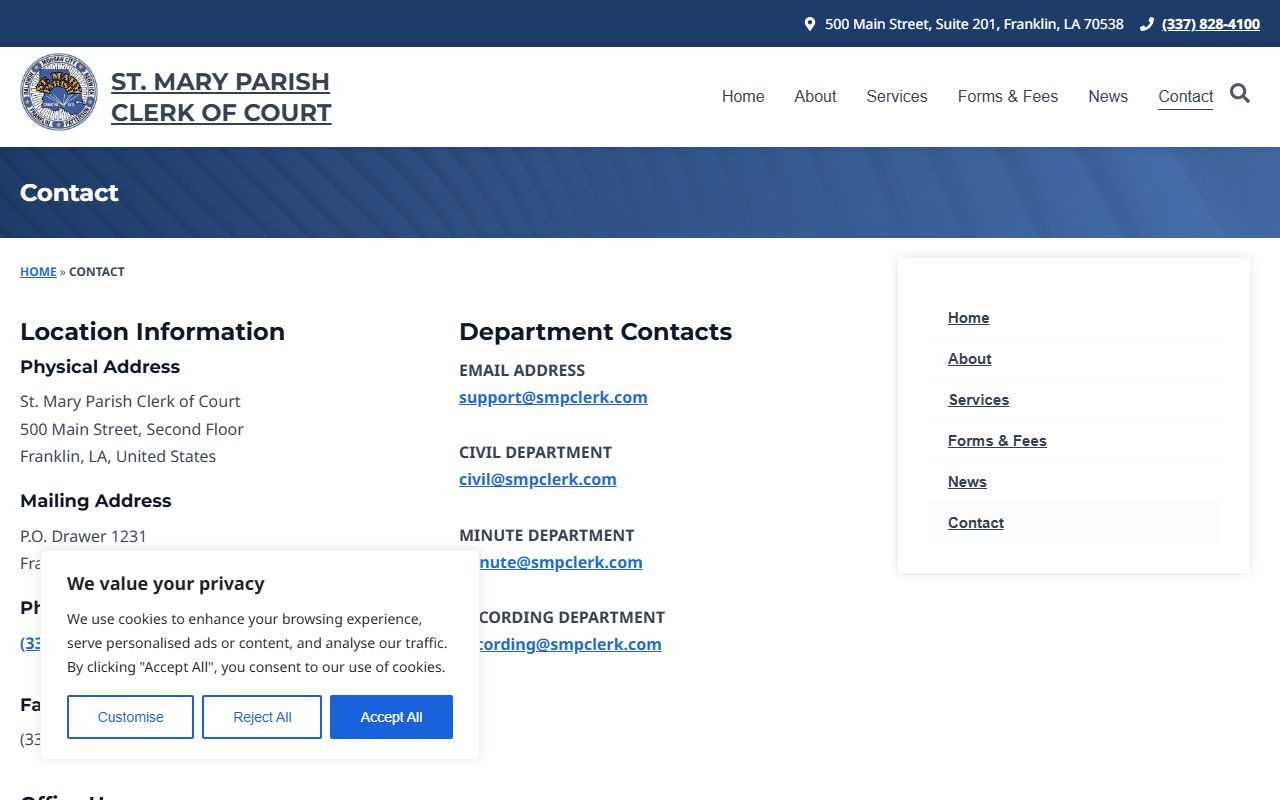Click the Customise cookies button
The image size is (1280, 800).
tap(130, 717)
